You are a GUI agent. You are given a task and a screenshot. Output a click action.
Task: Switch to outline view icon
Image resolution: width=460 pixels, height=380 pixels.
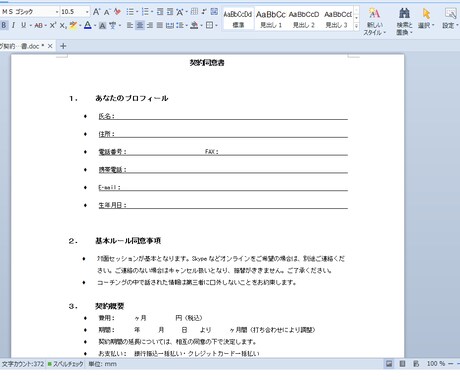pyautogui.click(x=402, y=364)
